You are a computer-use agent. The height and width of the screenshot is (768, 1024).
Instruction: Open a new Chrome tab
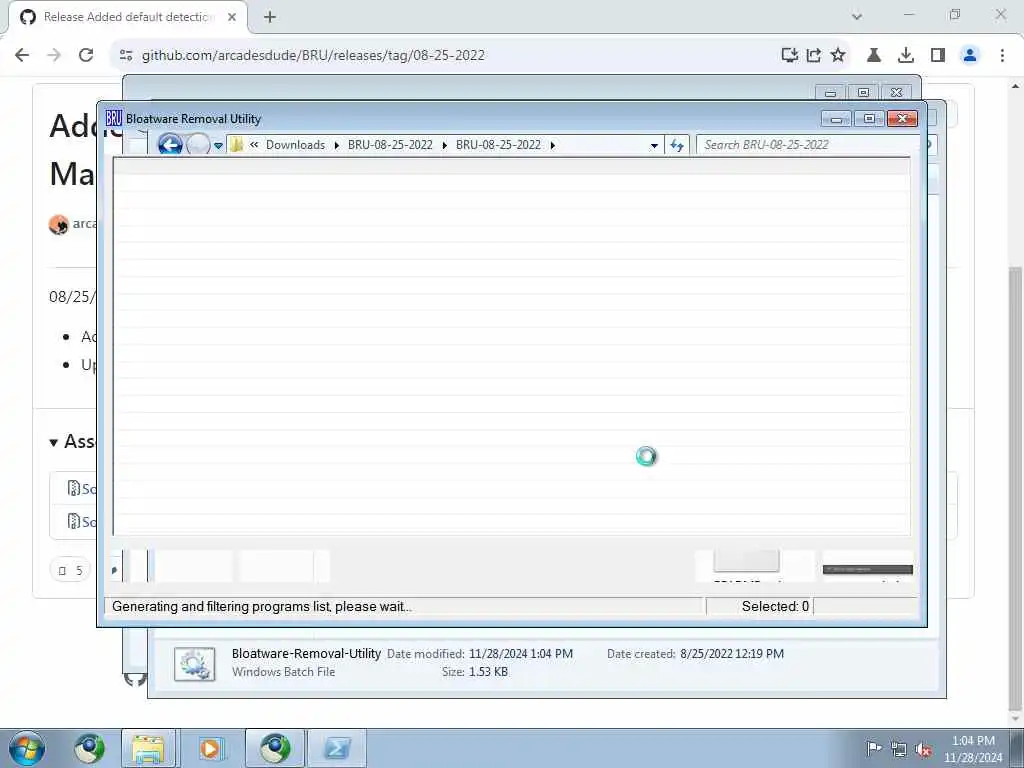[270, 17]
